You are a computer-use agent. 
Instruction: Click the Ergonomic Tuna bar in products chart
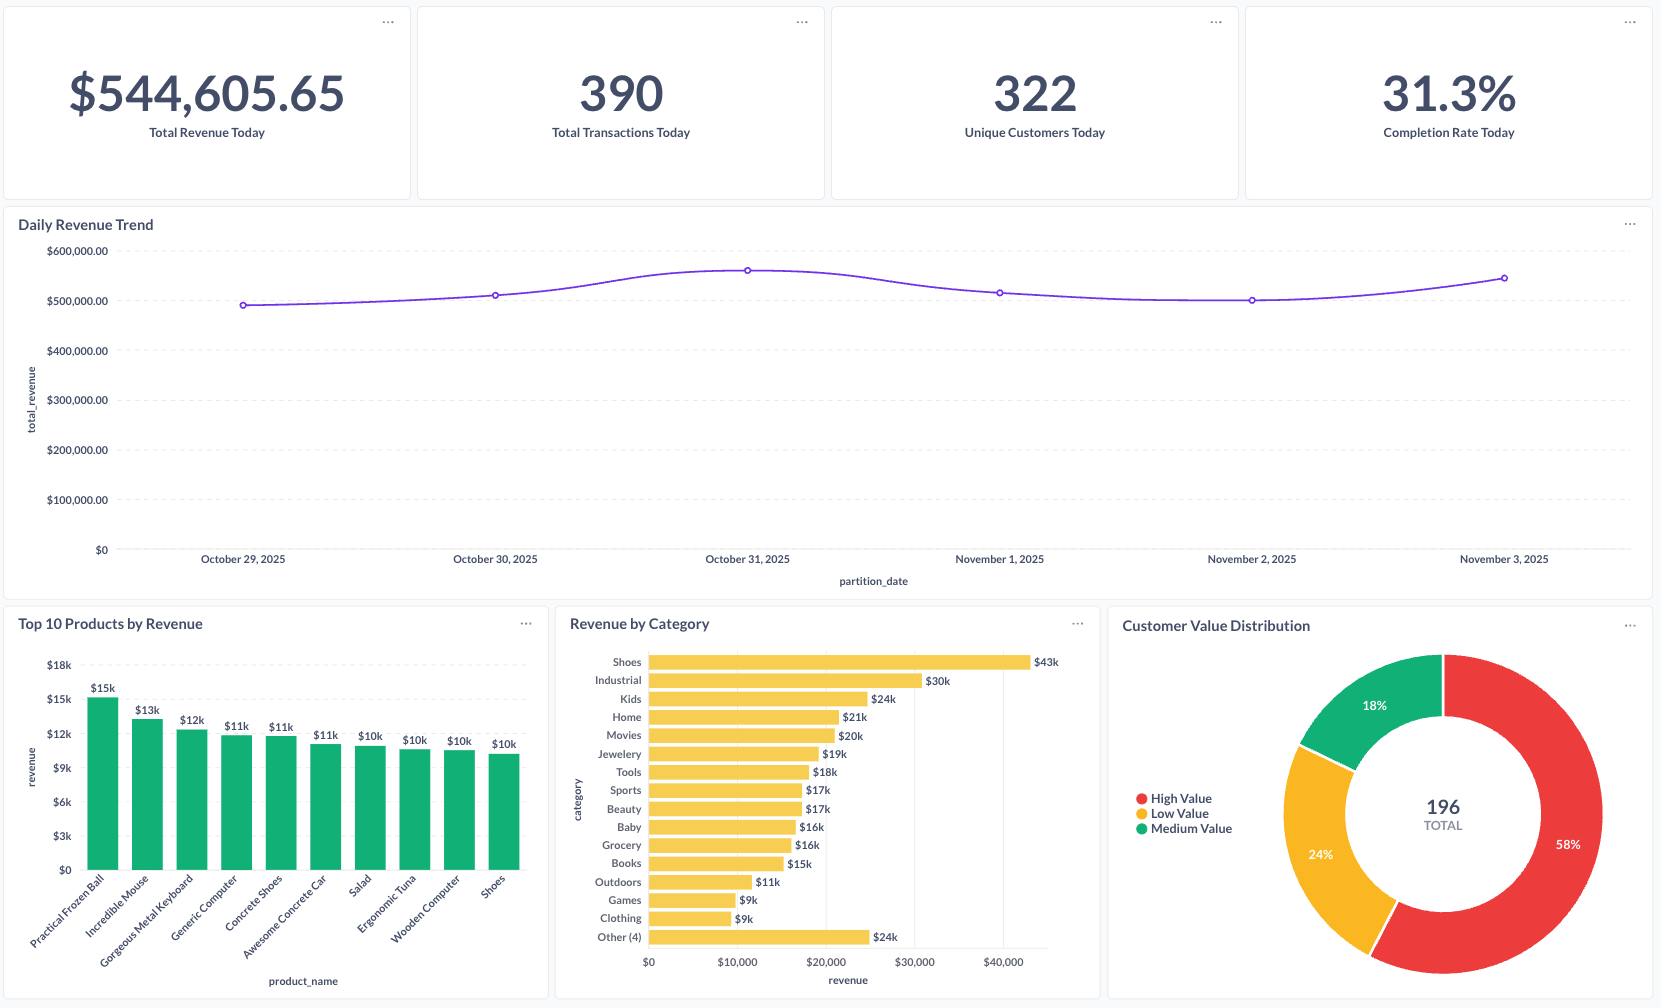click(x=415, y=809)
